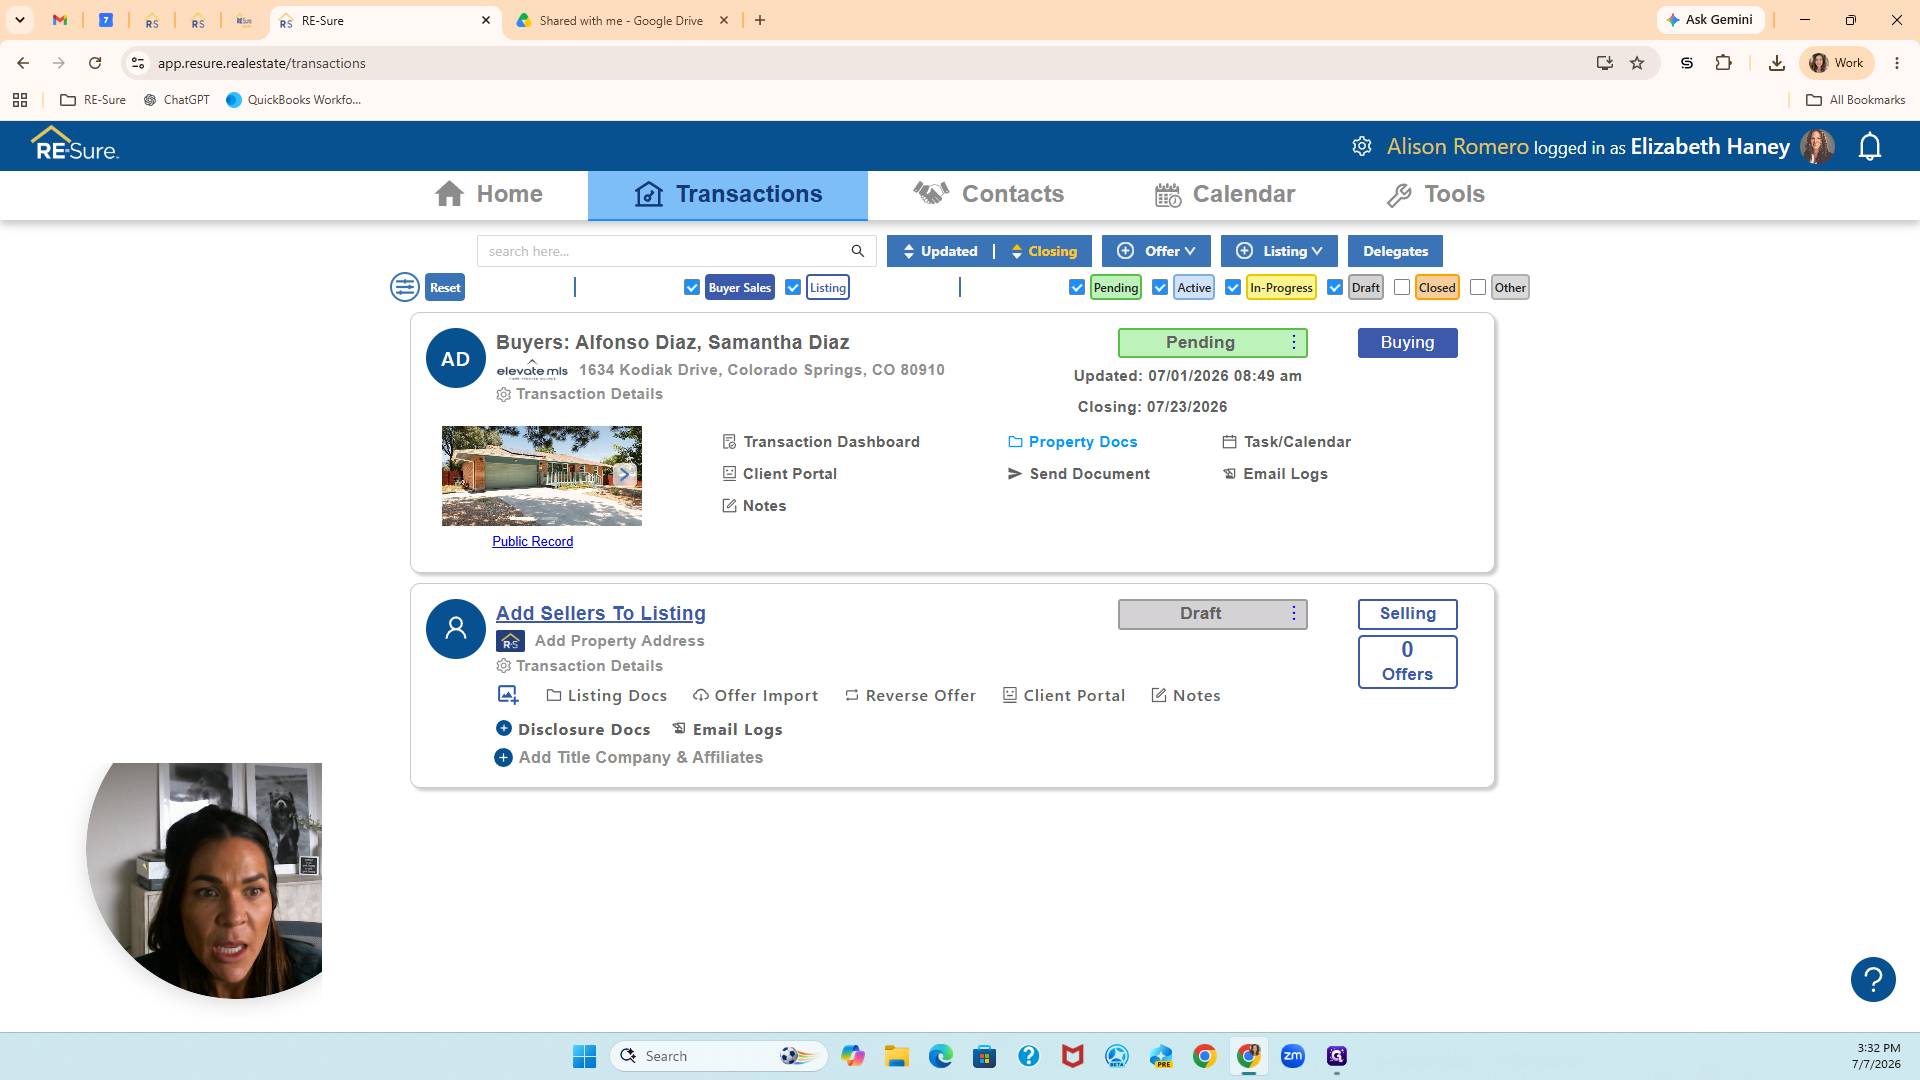The image size is (1920, 1080).
Task: Go to the Home tab
Action: 489,194
